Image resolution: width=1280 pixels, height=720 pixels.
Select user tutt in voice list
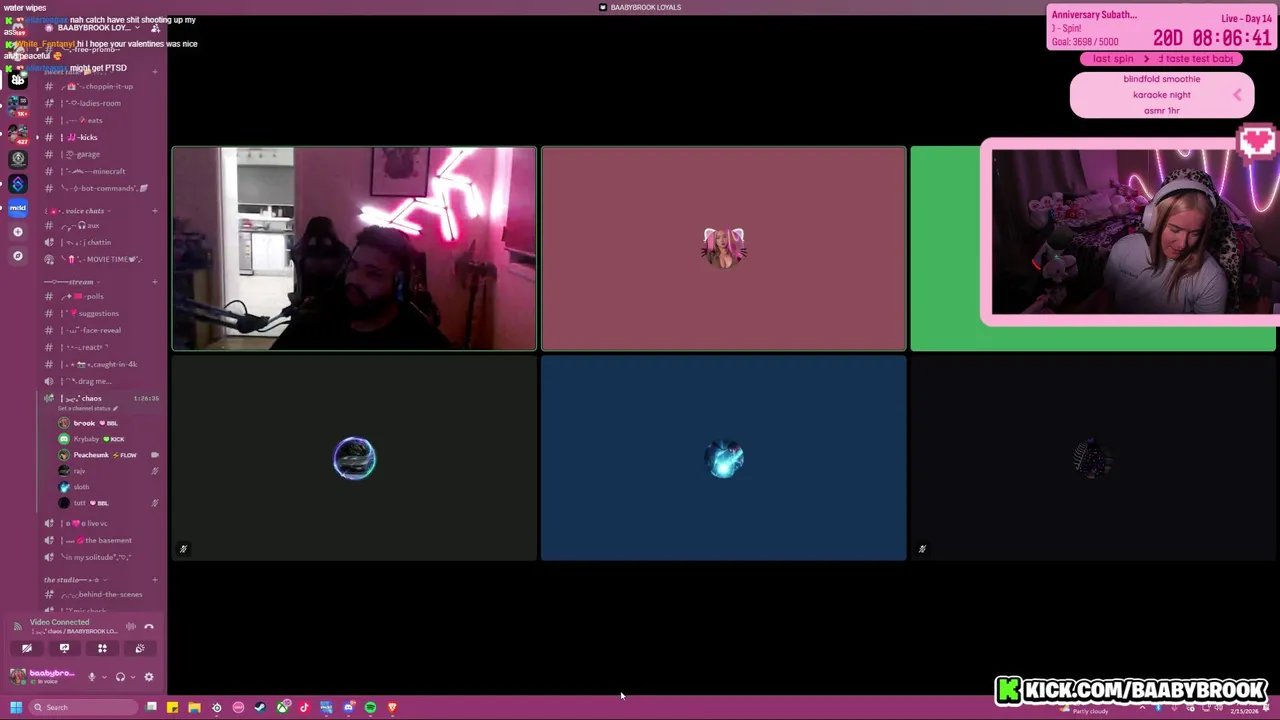tap(108, 503)
